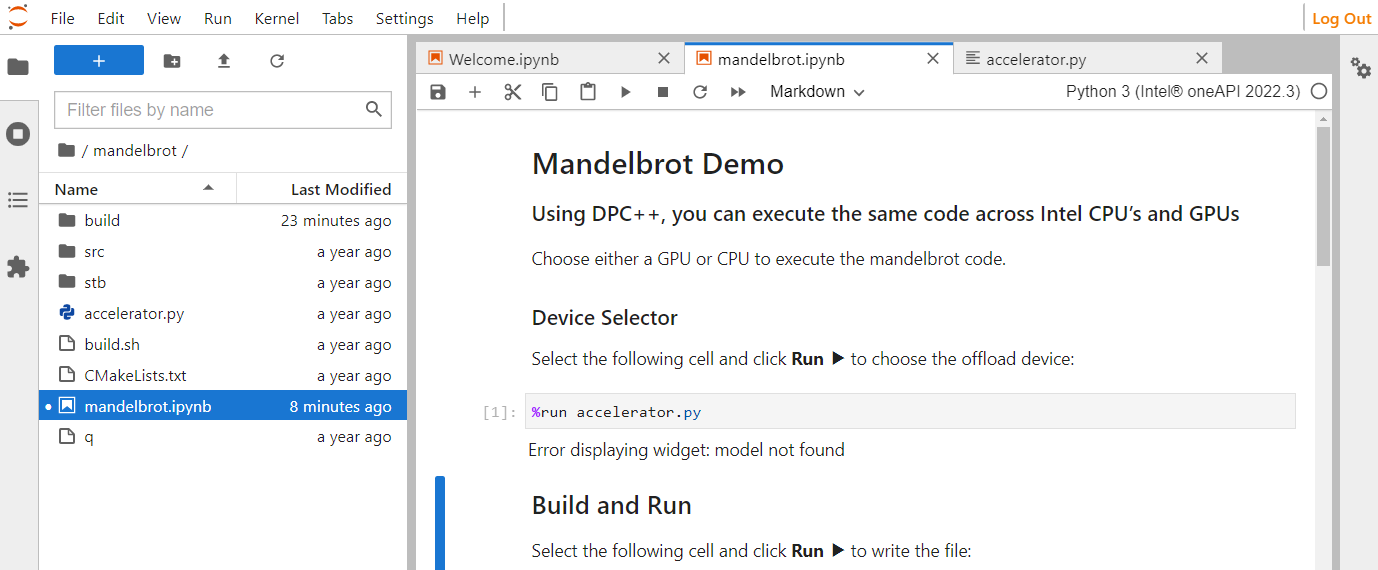The width and height of the screenshot is (1378, 570).
Task: Restart the kernel with refresh arrow icon
Action: click(700, 92)
